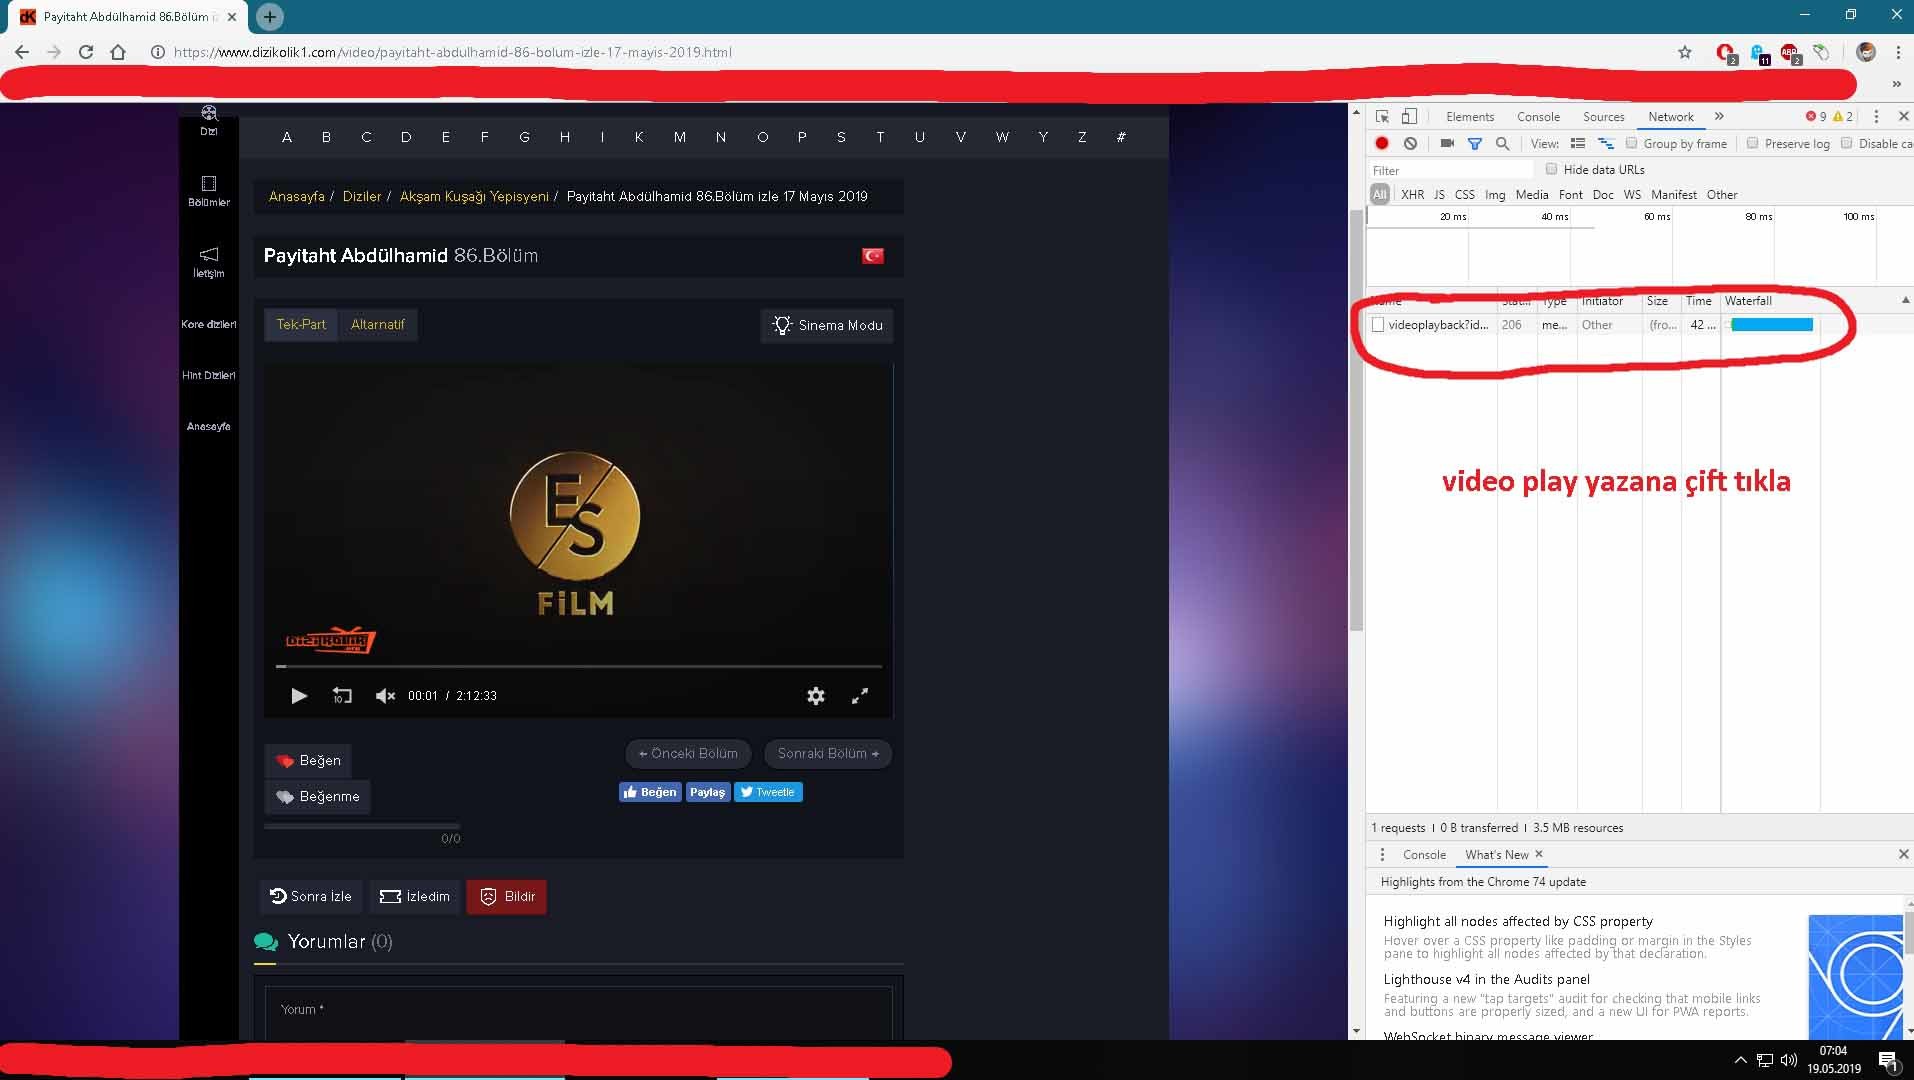Reload the page

click(x=86, y=52)
